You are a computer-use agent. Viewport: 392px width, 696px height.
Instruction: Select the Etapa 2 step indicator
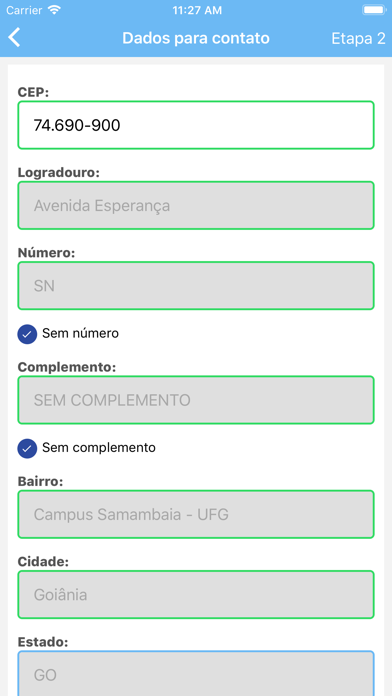point(358,39)
